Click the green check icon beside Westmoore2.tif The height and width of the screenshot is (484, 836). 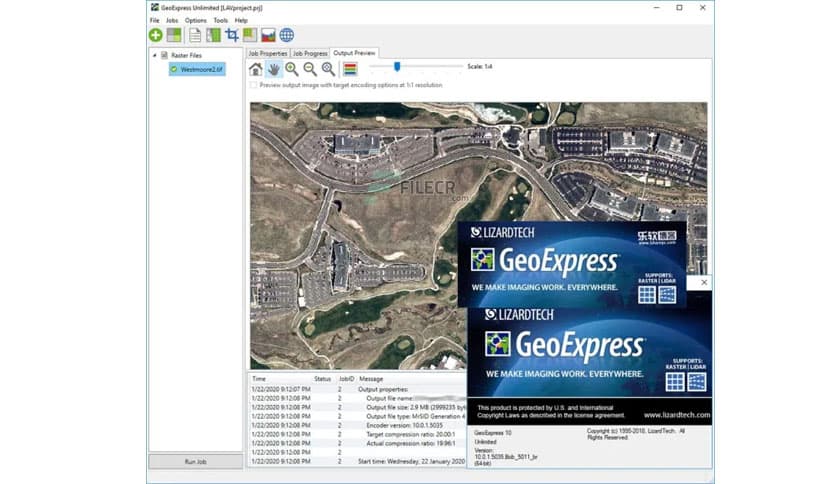click(174, 69)
